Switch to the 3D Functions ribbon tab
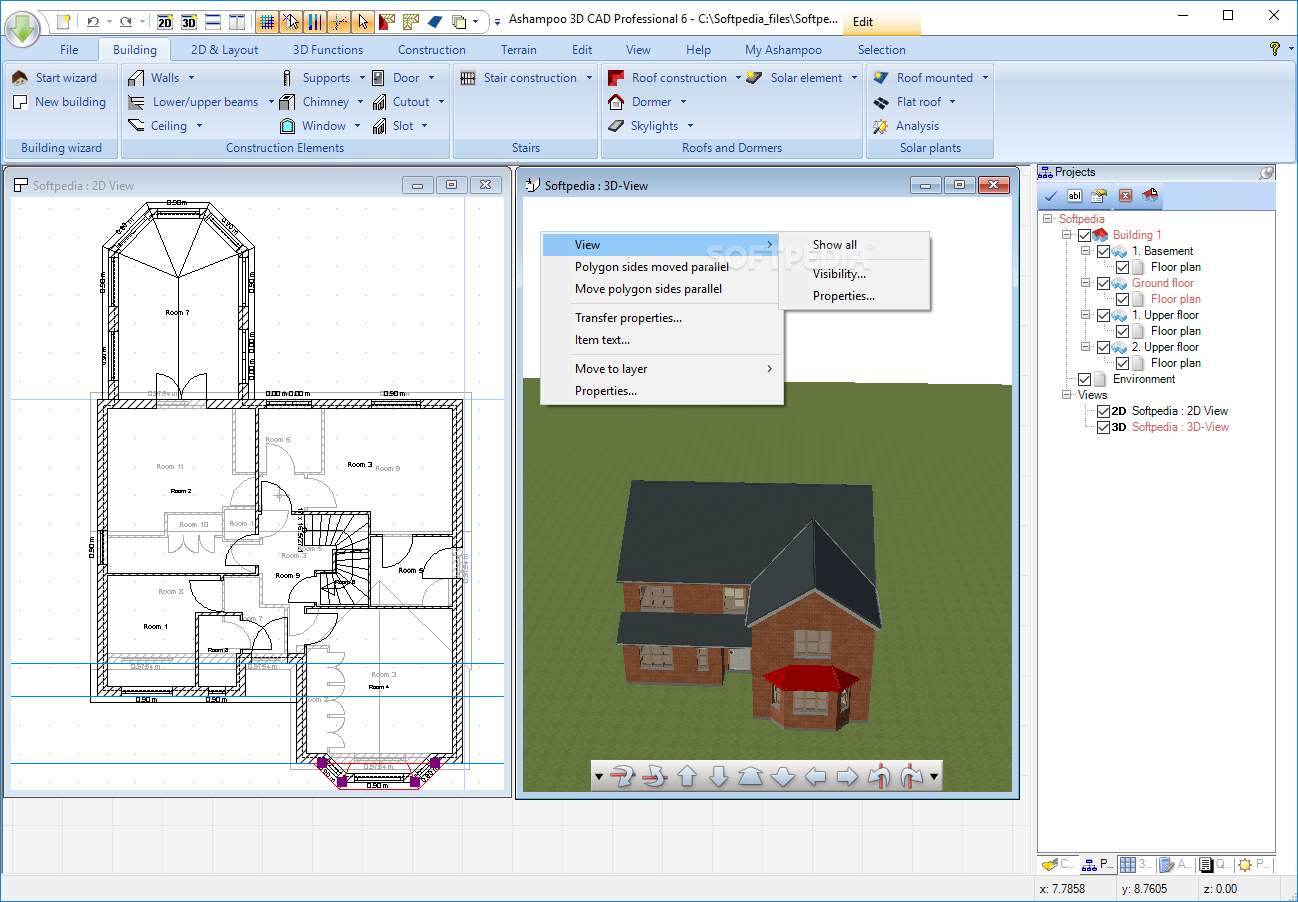The height and width of the screenshot is (902, 1298). 328,49
